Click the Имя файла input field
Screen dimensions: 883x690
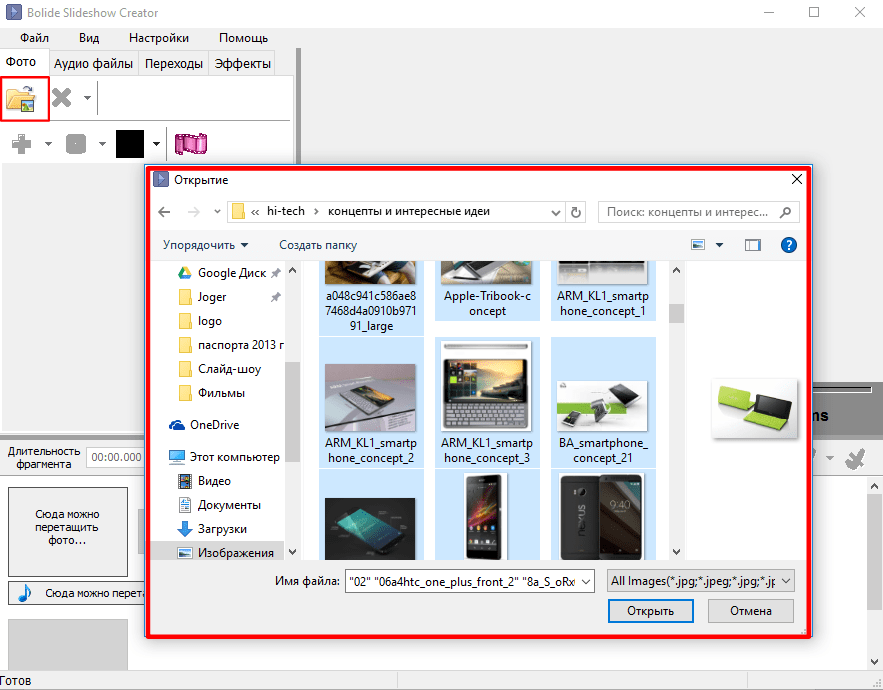[x=462, y=581]
